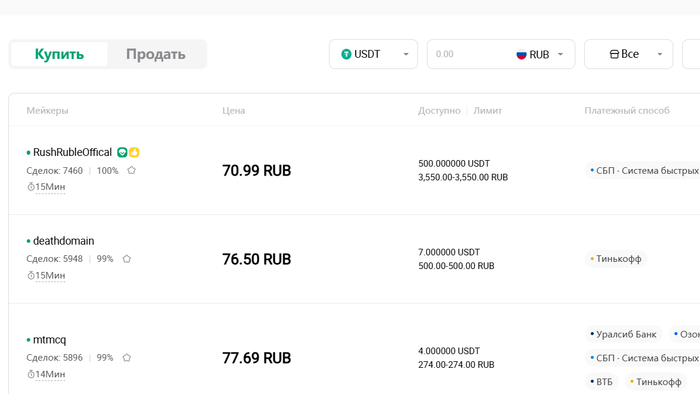This screenshot has width=700, height=394.
Task: Click deathdomain's Тинькофф payment tag
Action: pyautogui.click(x=616, y=259)
